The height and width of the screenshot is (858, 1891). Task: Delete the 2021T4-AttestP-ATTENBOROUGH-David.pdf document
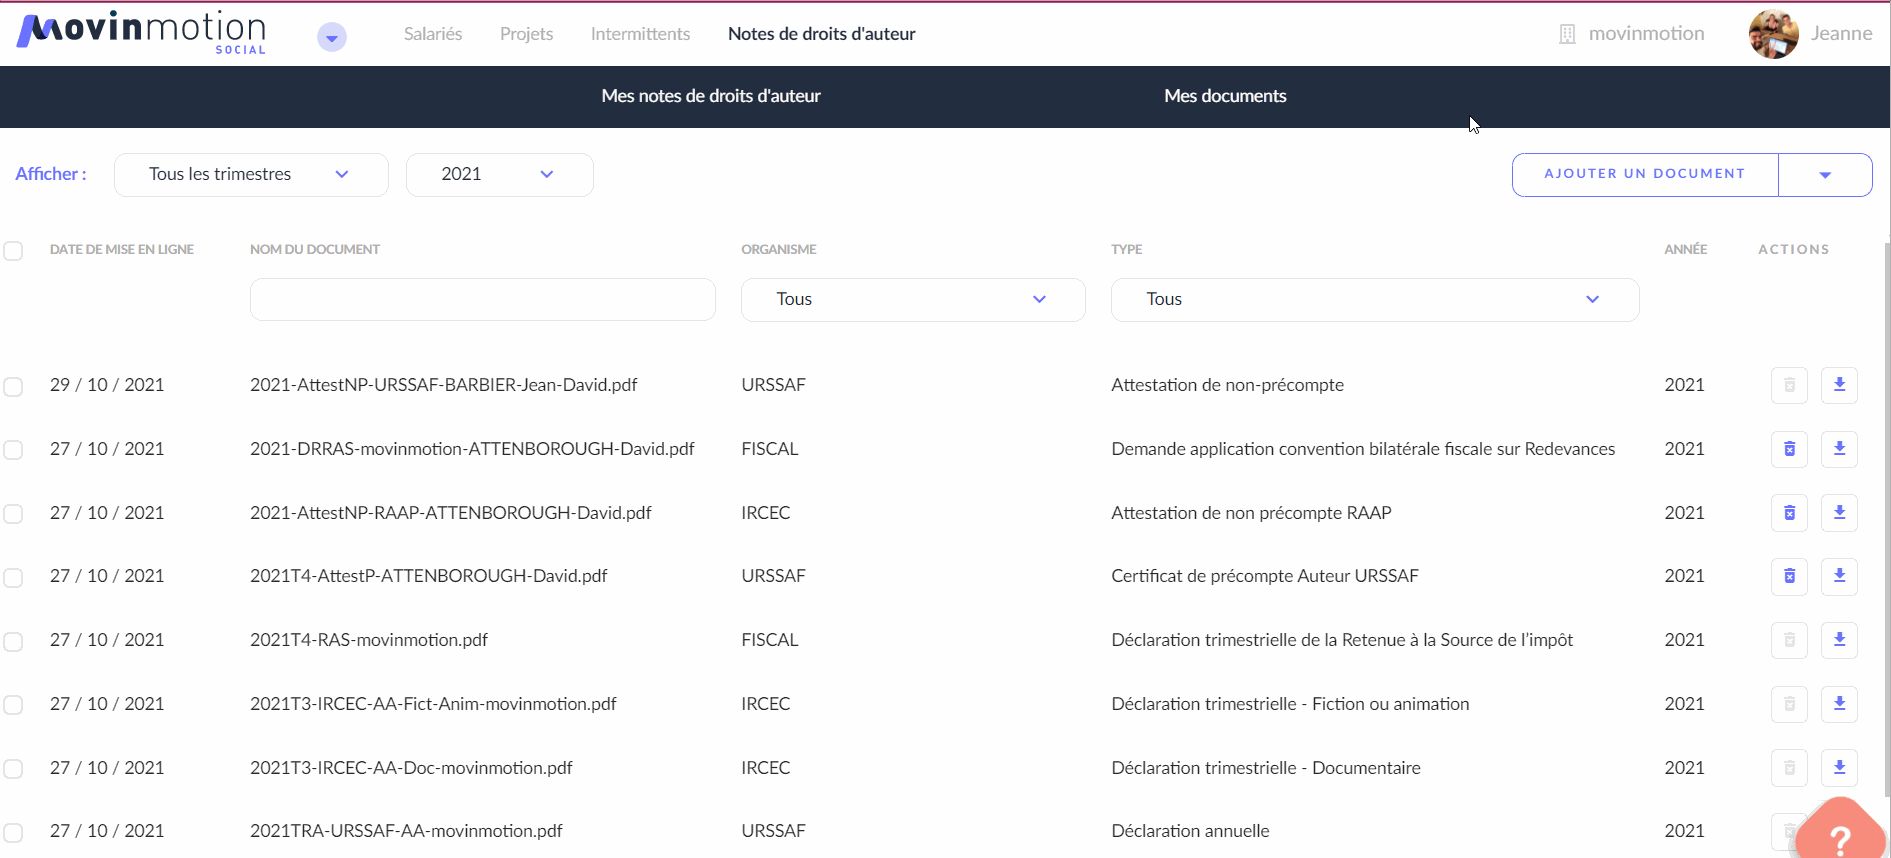(x=1789, y=576)
